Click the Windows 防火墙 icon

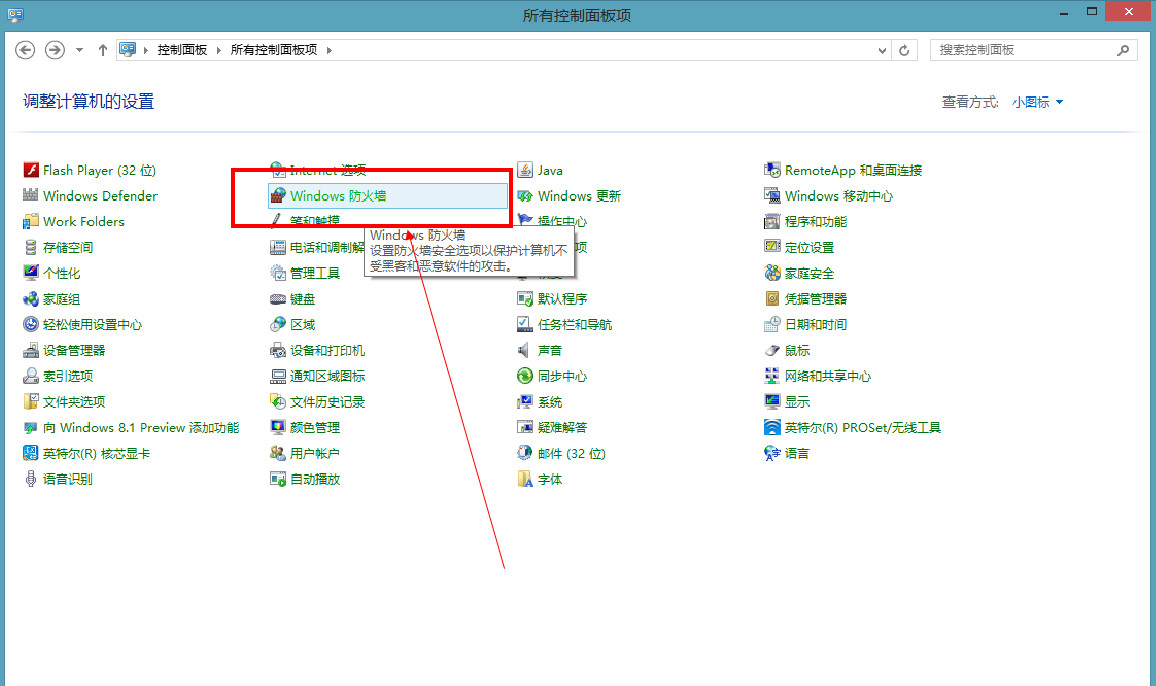(278, 195)
